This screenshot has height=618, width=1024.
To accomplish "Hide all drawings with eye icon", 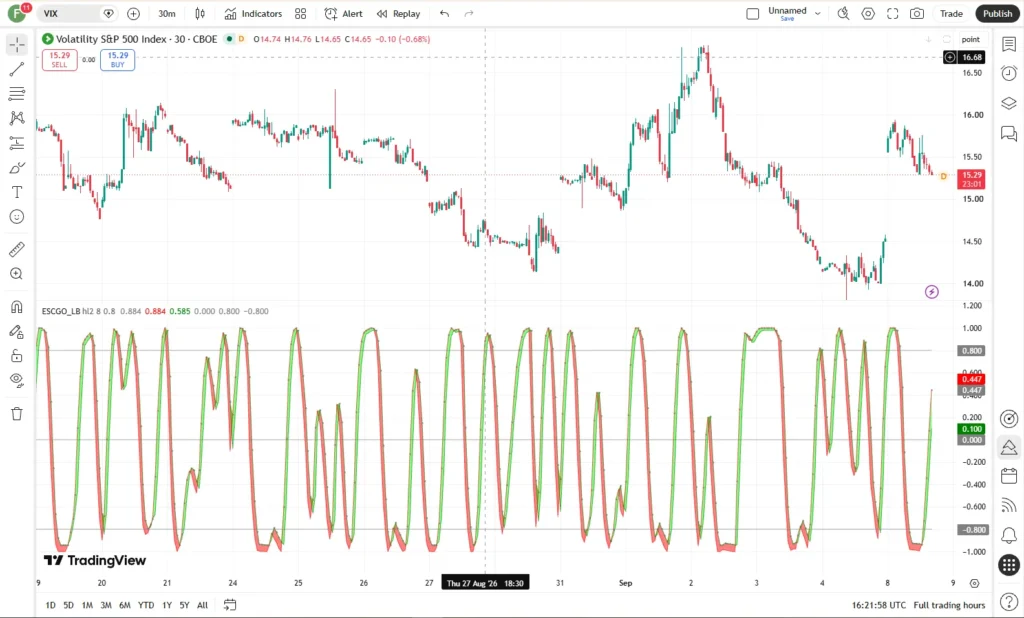I will 17,380.
